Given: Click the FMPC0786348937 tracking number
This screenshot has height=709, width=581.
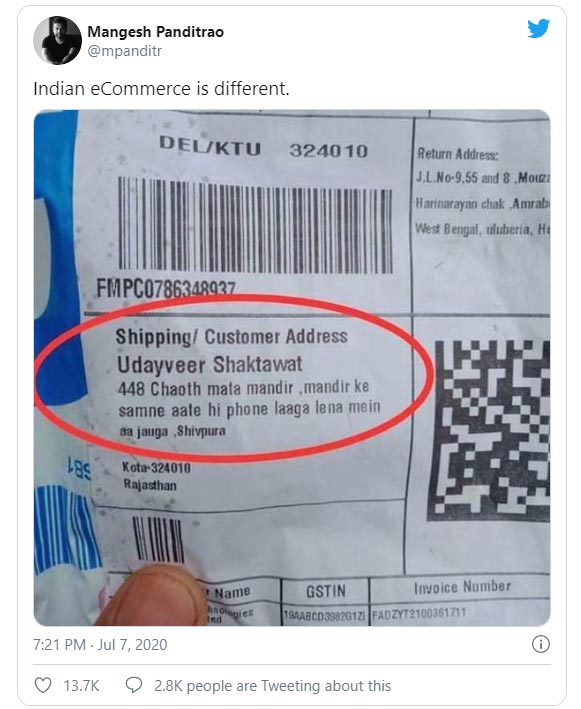Looking at the screenshot, I should pyautogui.click(x=166, y=288).
